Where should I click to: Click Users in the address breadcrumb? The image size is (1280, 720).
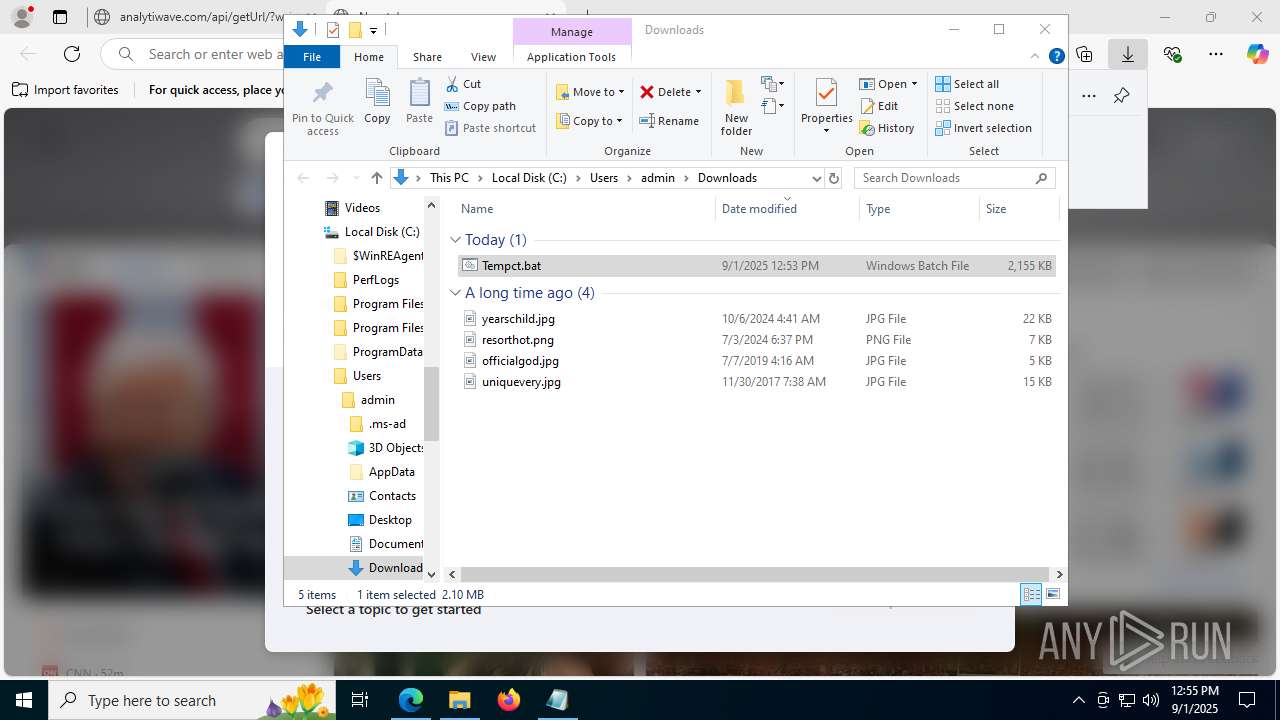coord(604,178)
